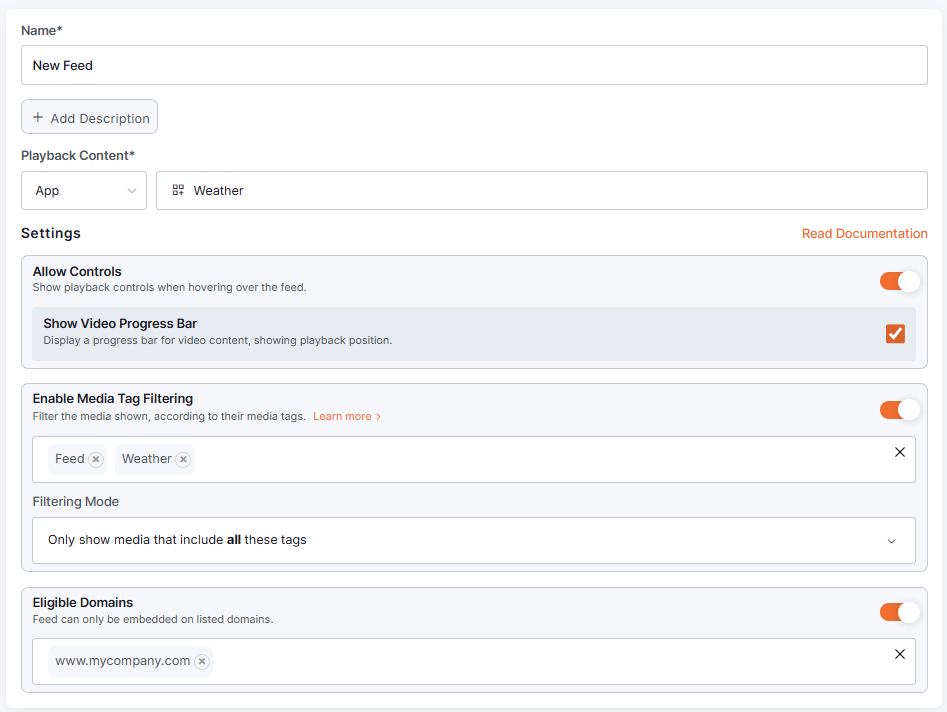Viewport: 947px width, 712px height.
Task: Click the Weather playback content field
Action: tap(541, 190)
